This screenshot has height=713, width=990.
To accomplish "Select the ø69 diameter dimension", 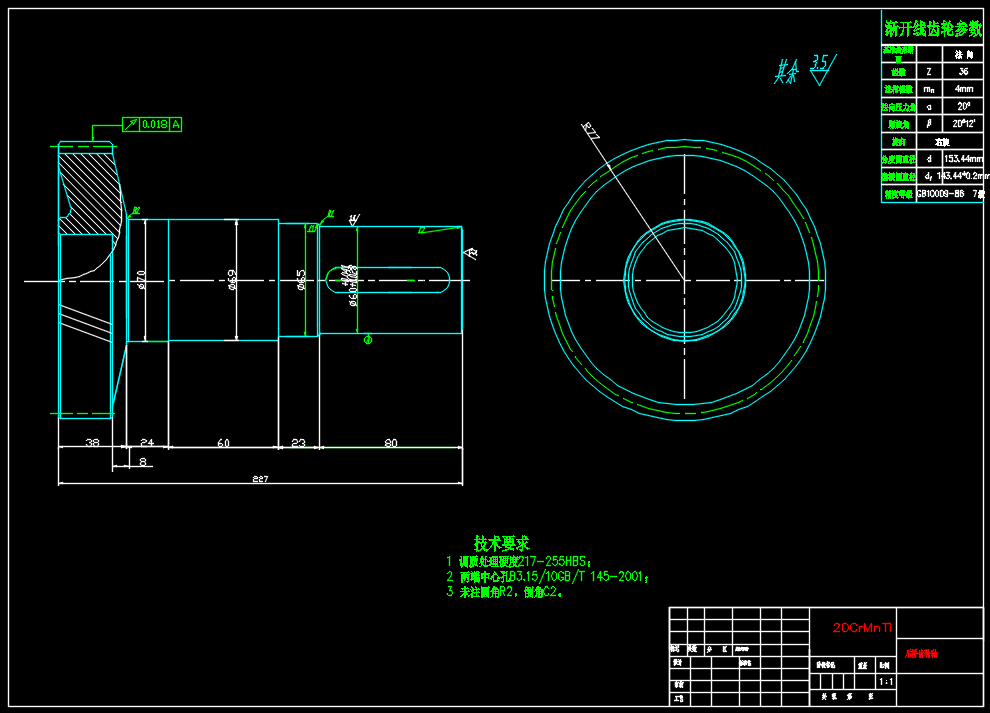I will pyautogui.click(x=233, y=280).
